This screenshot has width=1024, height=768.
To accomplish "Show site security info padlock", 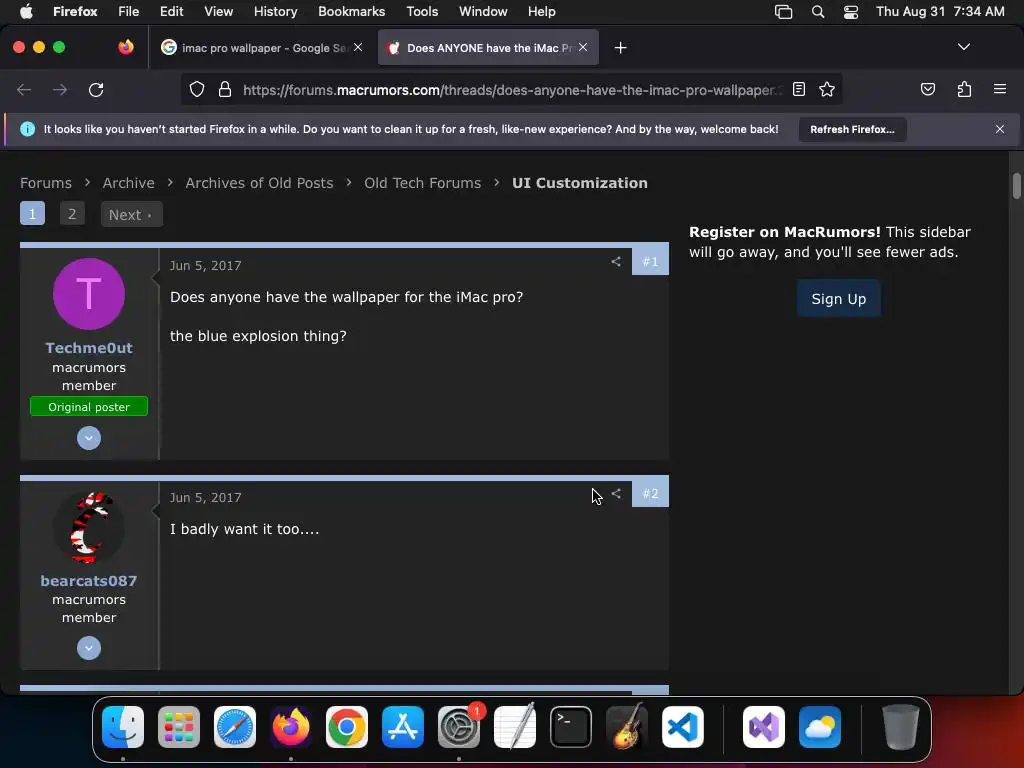I will pos(225,89).
